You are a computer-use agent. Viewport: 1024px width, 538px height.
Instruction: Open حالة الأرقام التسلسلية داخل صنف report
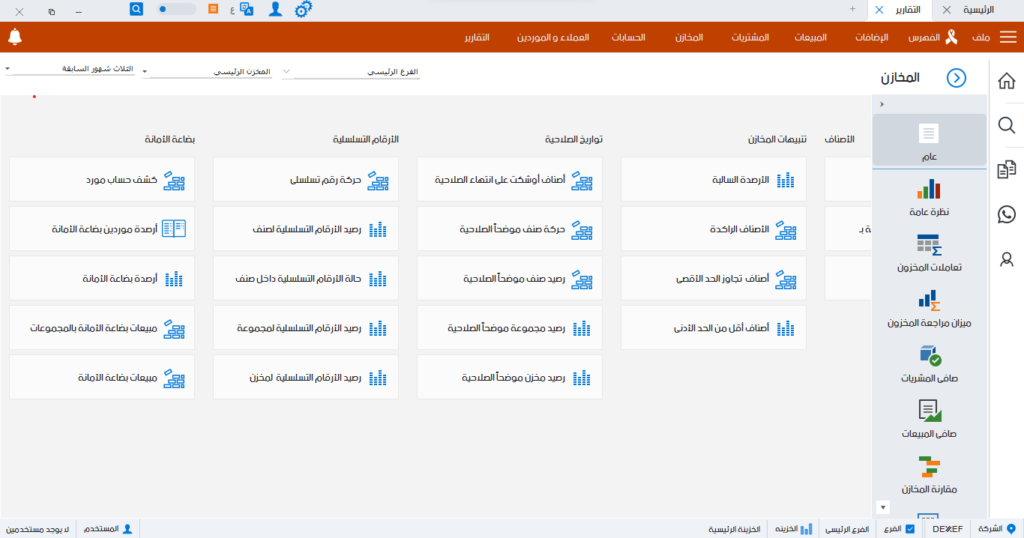pos(306,279)
